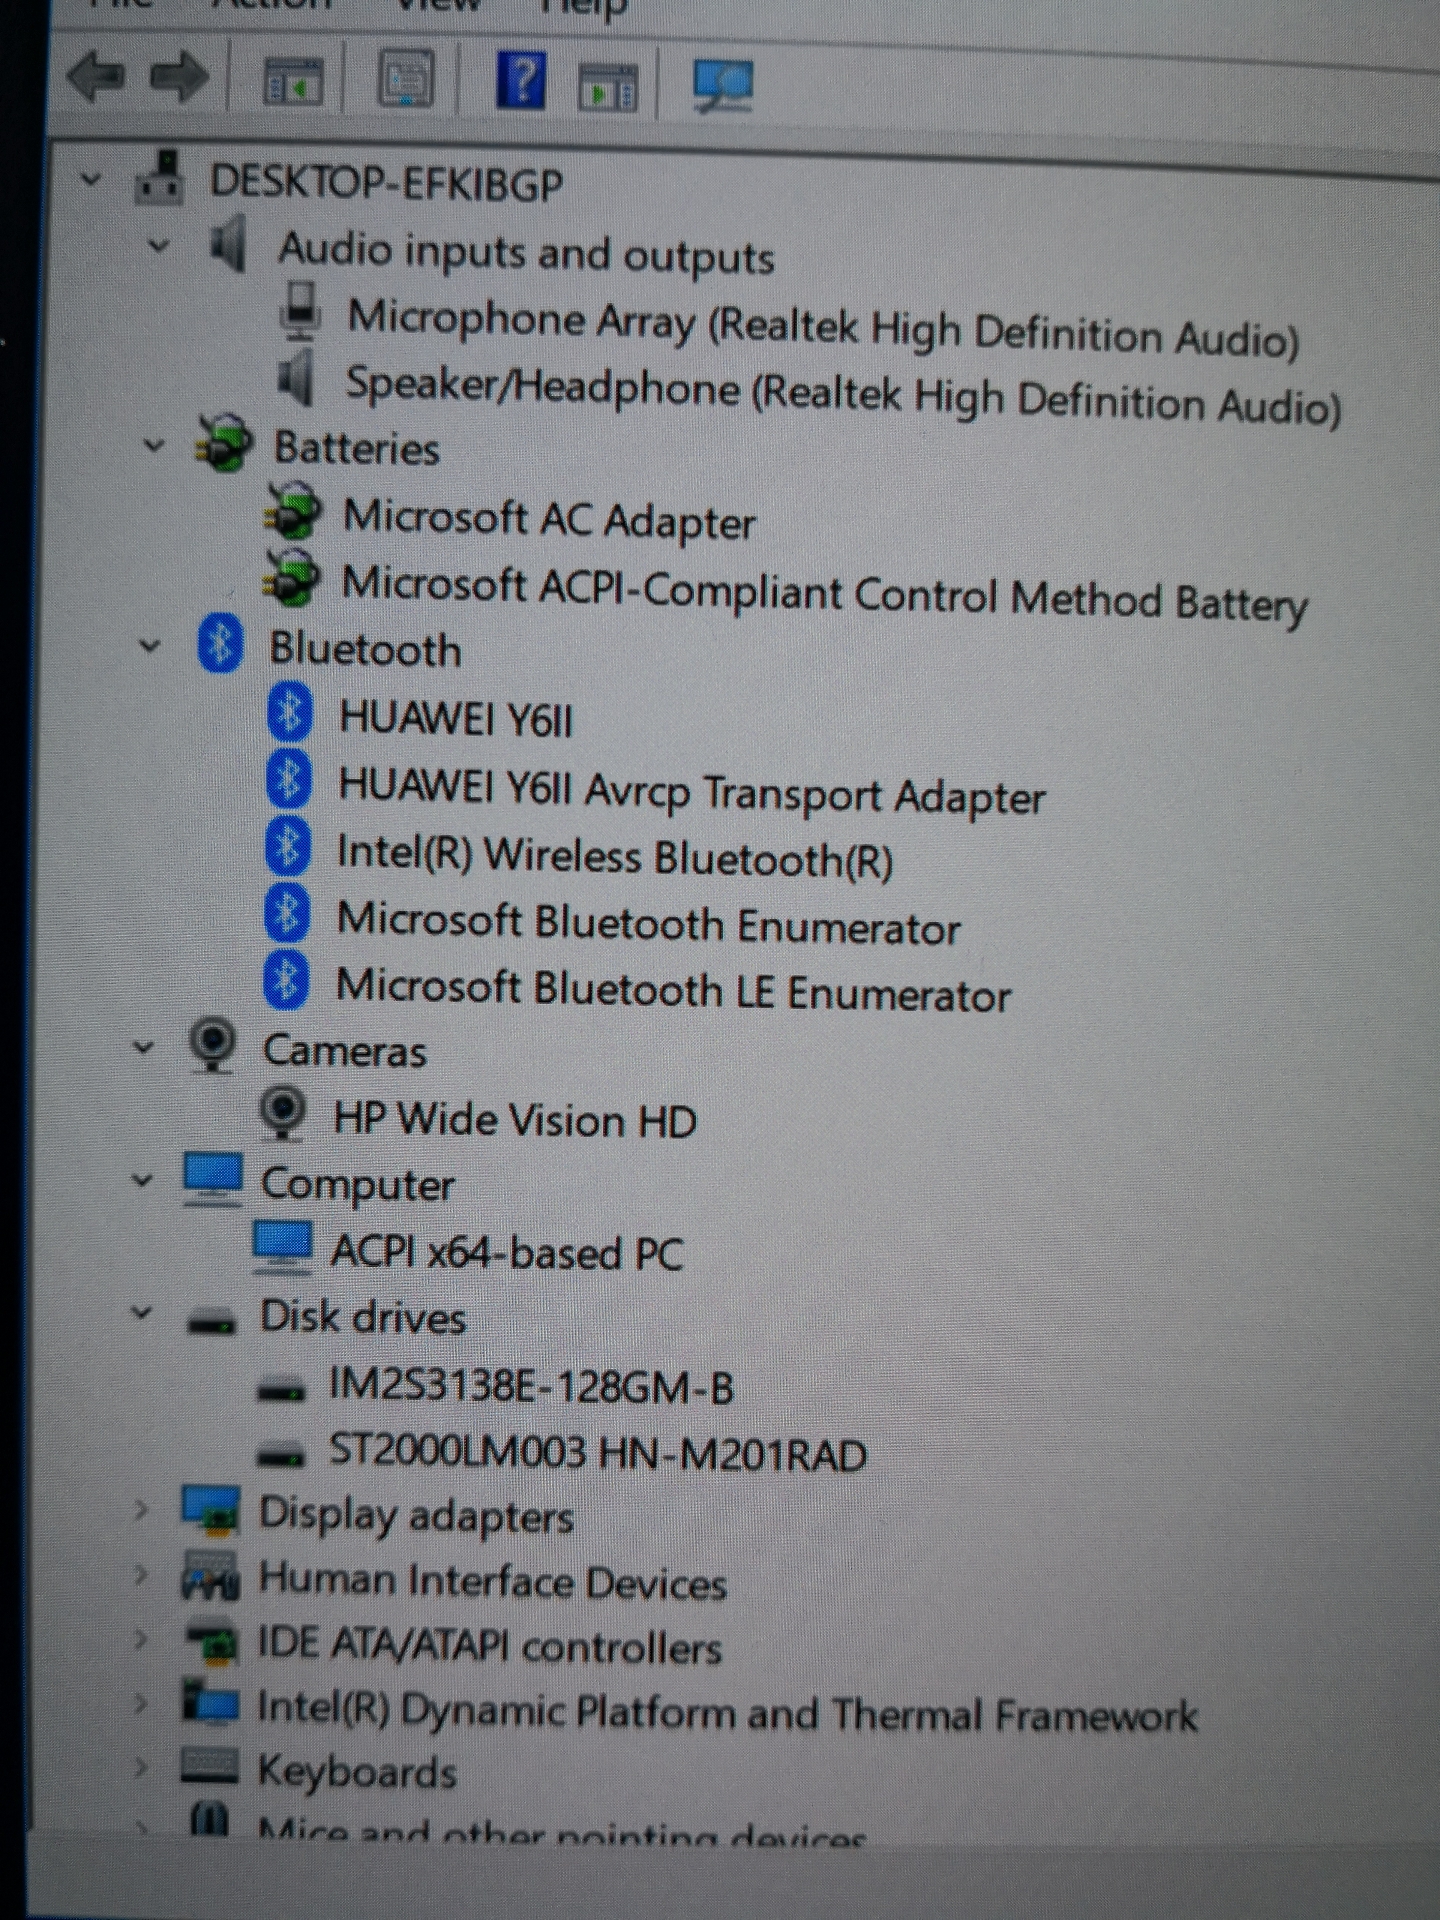Image resolution: width=1440 pixels, height=1920 pixels.
Task: Collapse the Audio inputs and outputs category
Action: [158, 245]
